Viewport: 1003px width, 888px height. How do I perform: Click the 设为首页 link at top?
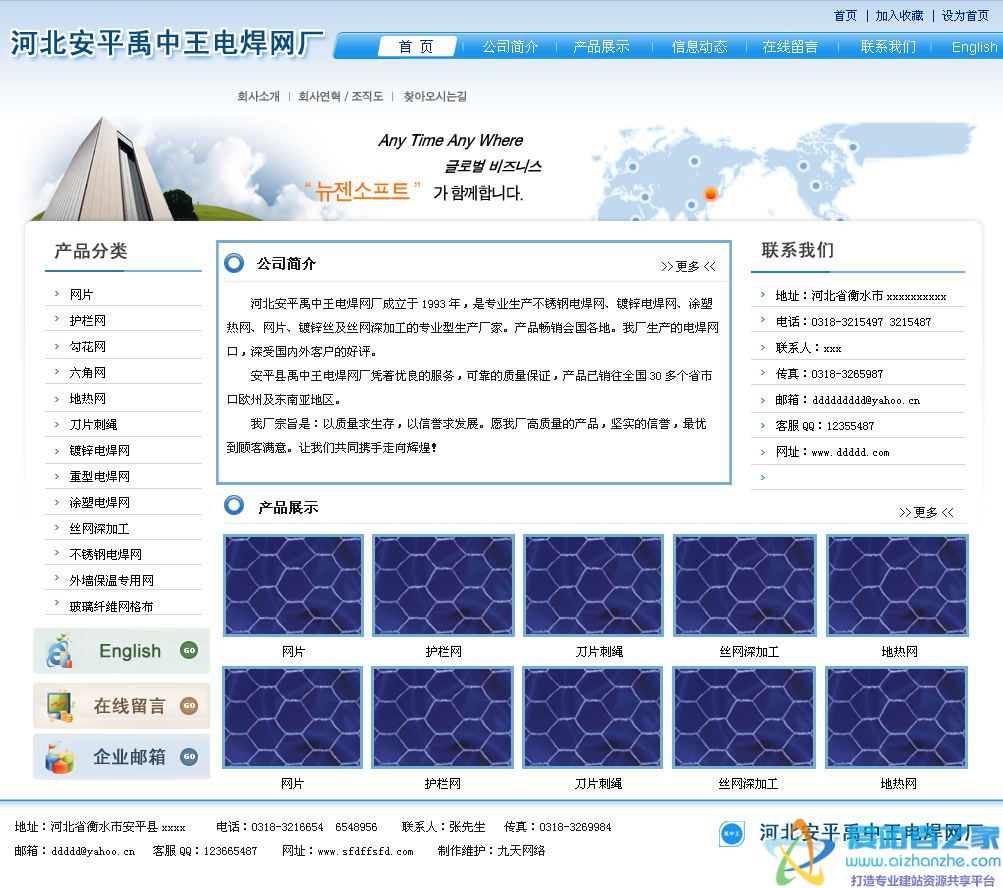pos(965,16)
